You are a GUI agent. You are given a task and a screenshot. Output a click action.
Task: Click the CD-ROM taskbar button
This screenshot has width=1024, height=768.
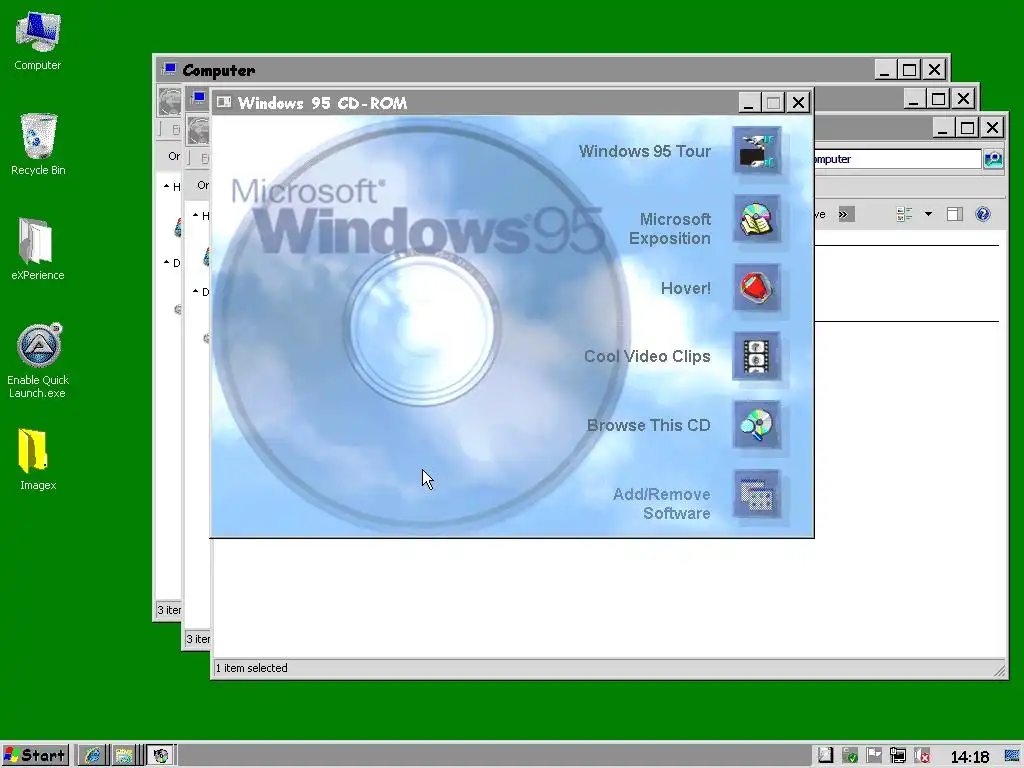coord(161,756)
